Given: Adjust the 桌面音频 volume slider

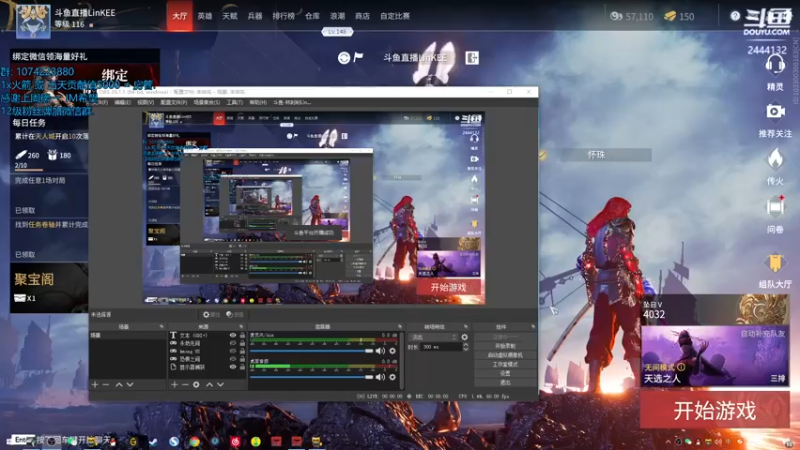Looking at the screenshot, I should click(312, 377).
